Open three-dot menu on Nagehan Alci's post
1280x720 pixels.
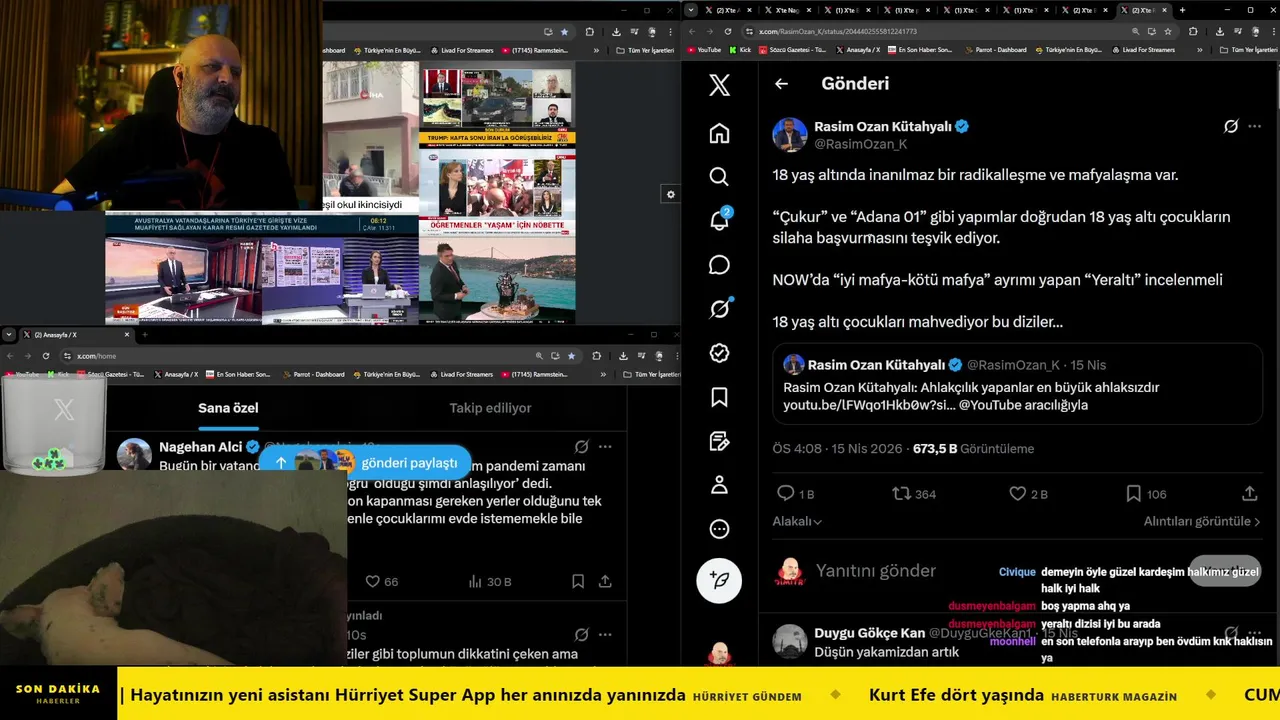click(605, 447)
